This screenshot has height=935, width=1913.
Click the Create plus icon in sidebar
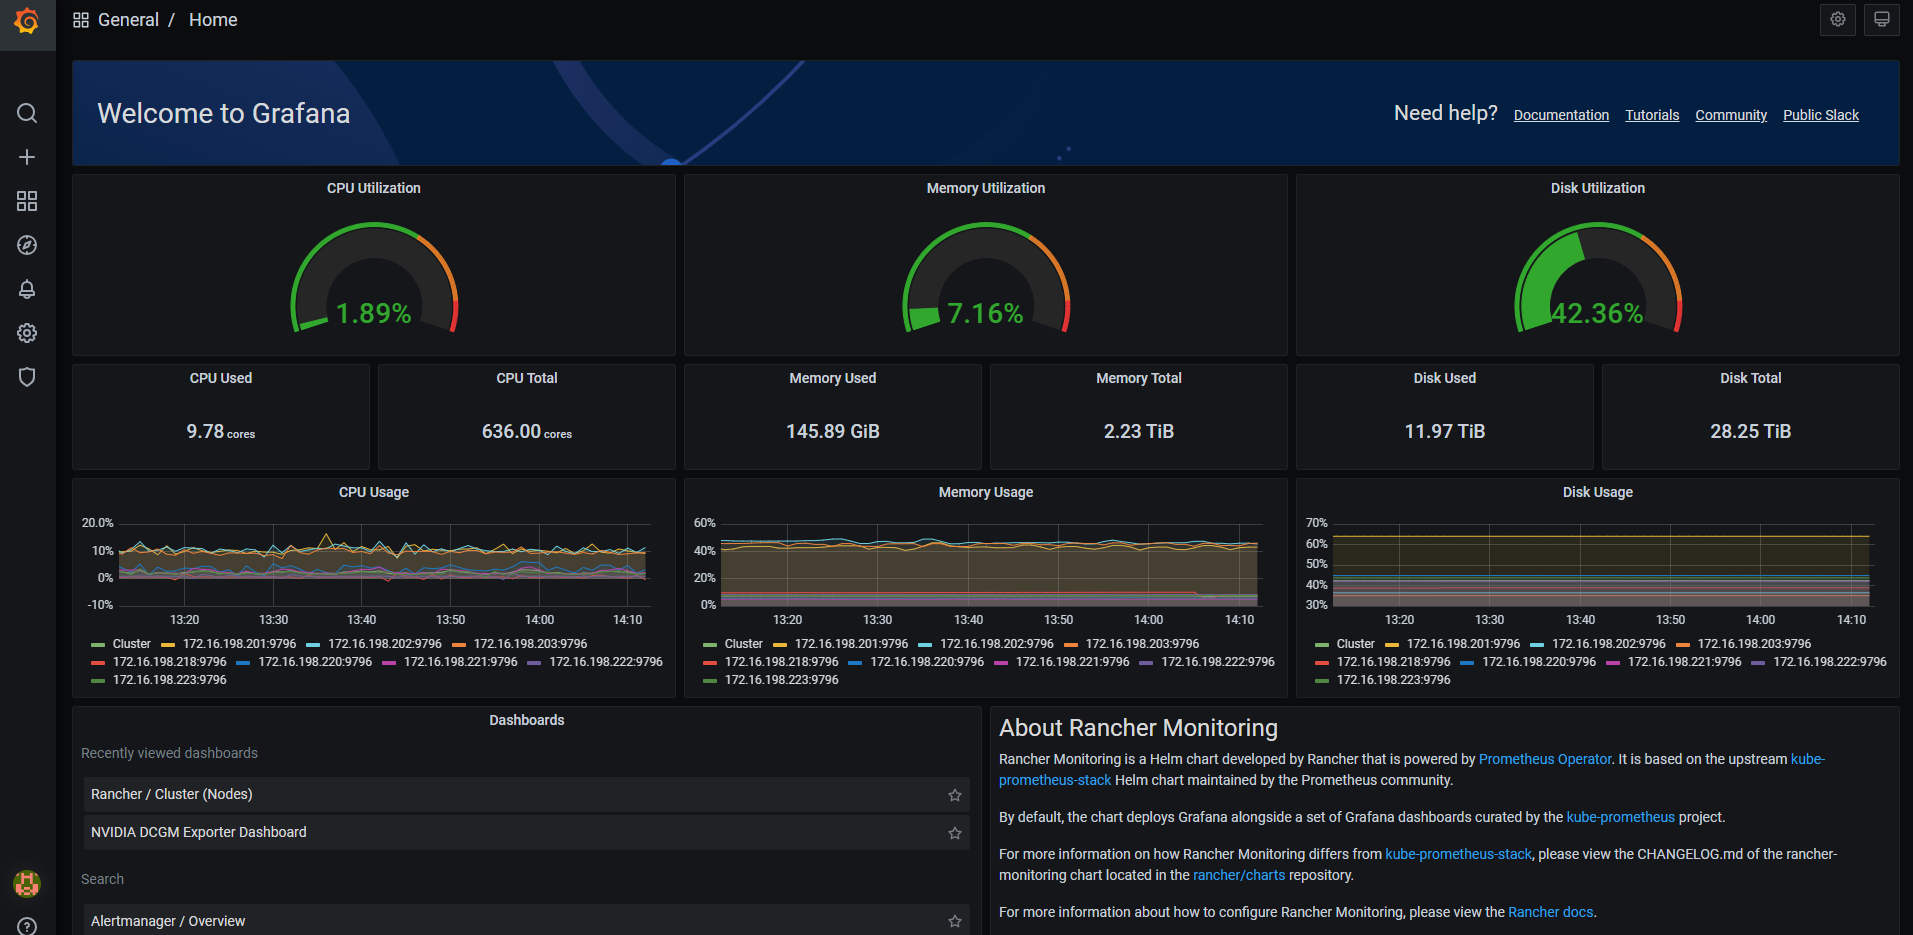[27, 157]
